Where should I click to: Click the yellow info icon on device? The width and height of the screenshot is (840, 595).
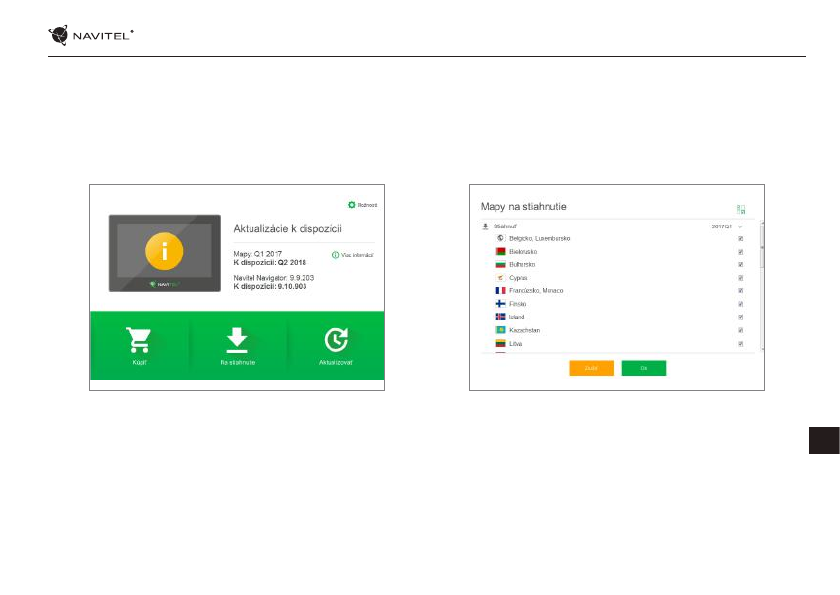164,251
